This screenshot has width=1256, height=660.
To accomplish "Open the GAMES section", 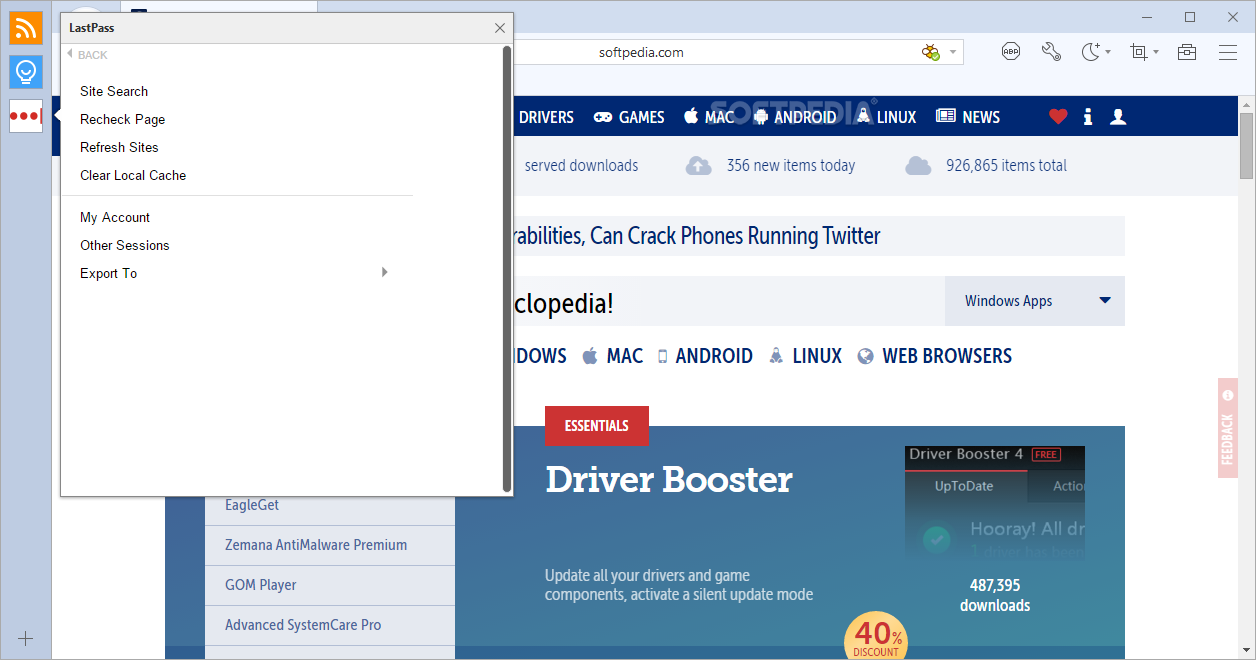I will [629, 117].
